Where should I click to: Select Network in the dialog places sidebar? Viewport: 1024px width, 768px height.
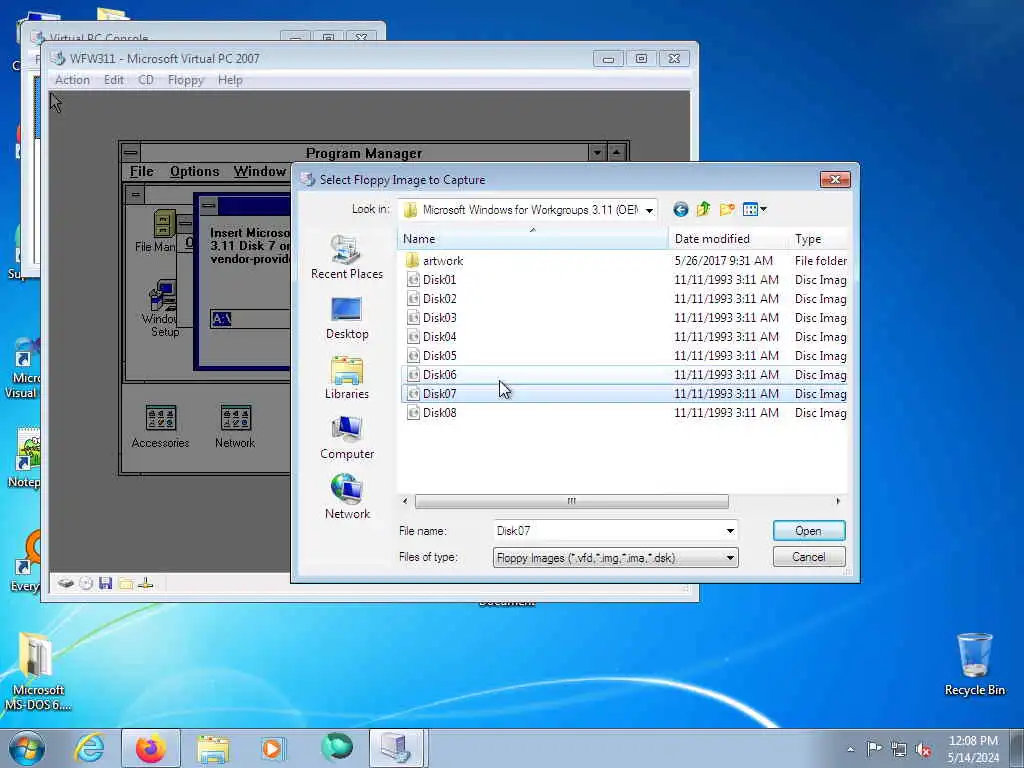[347, 497]
